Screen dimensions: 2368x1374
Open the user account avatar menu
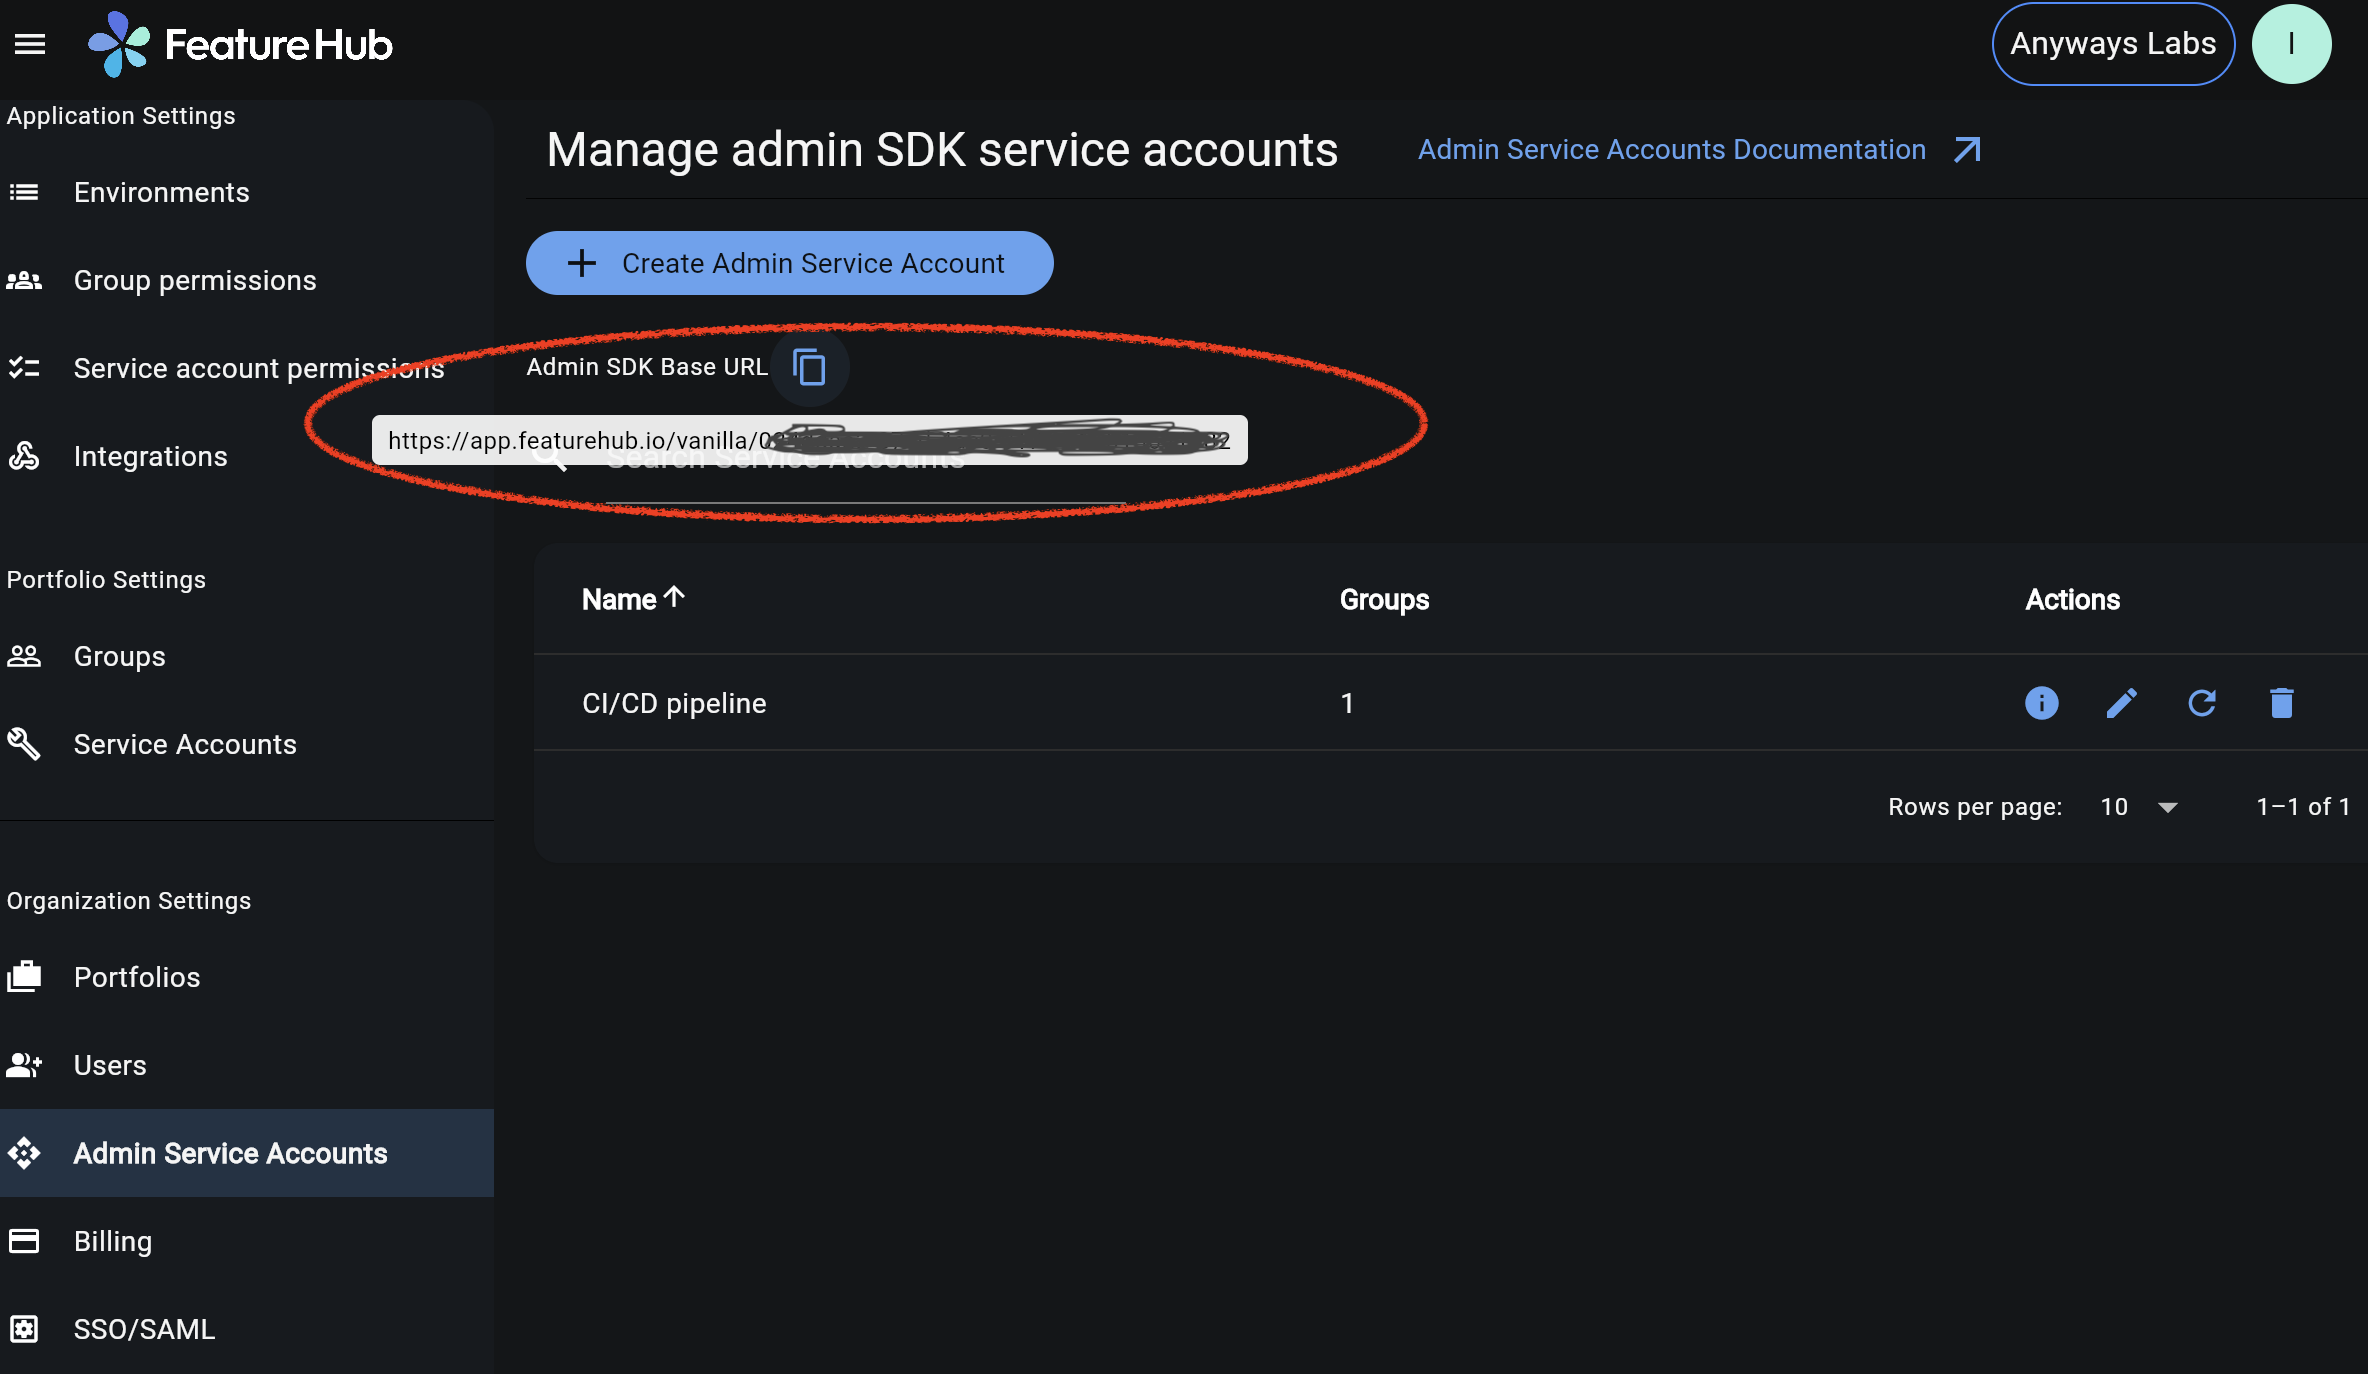pyautogui.click(x=2292, y=43)
